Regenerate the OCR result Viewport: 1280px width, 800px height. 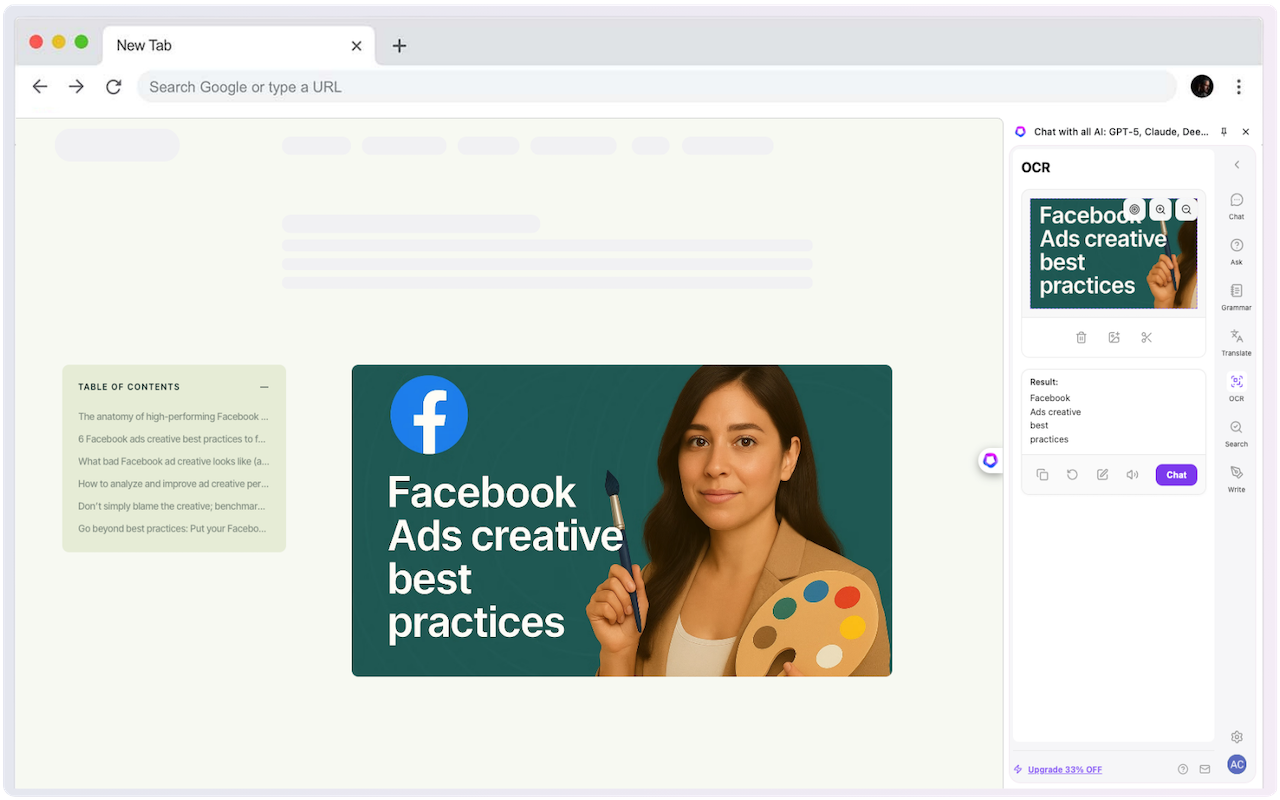1072,475
